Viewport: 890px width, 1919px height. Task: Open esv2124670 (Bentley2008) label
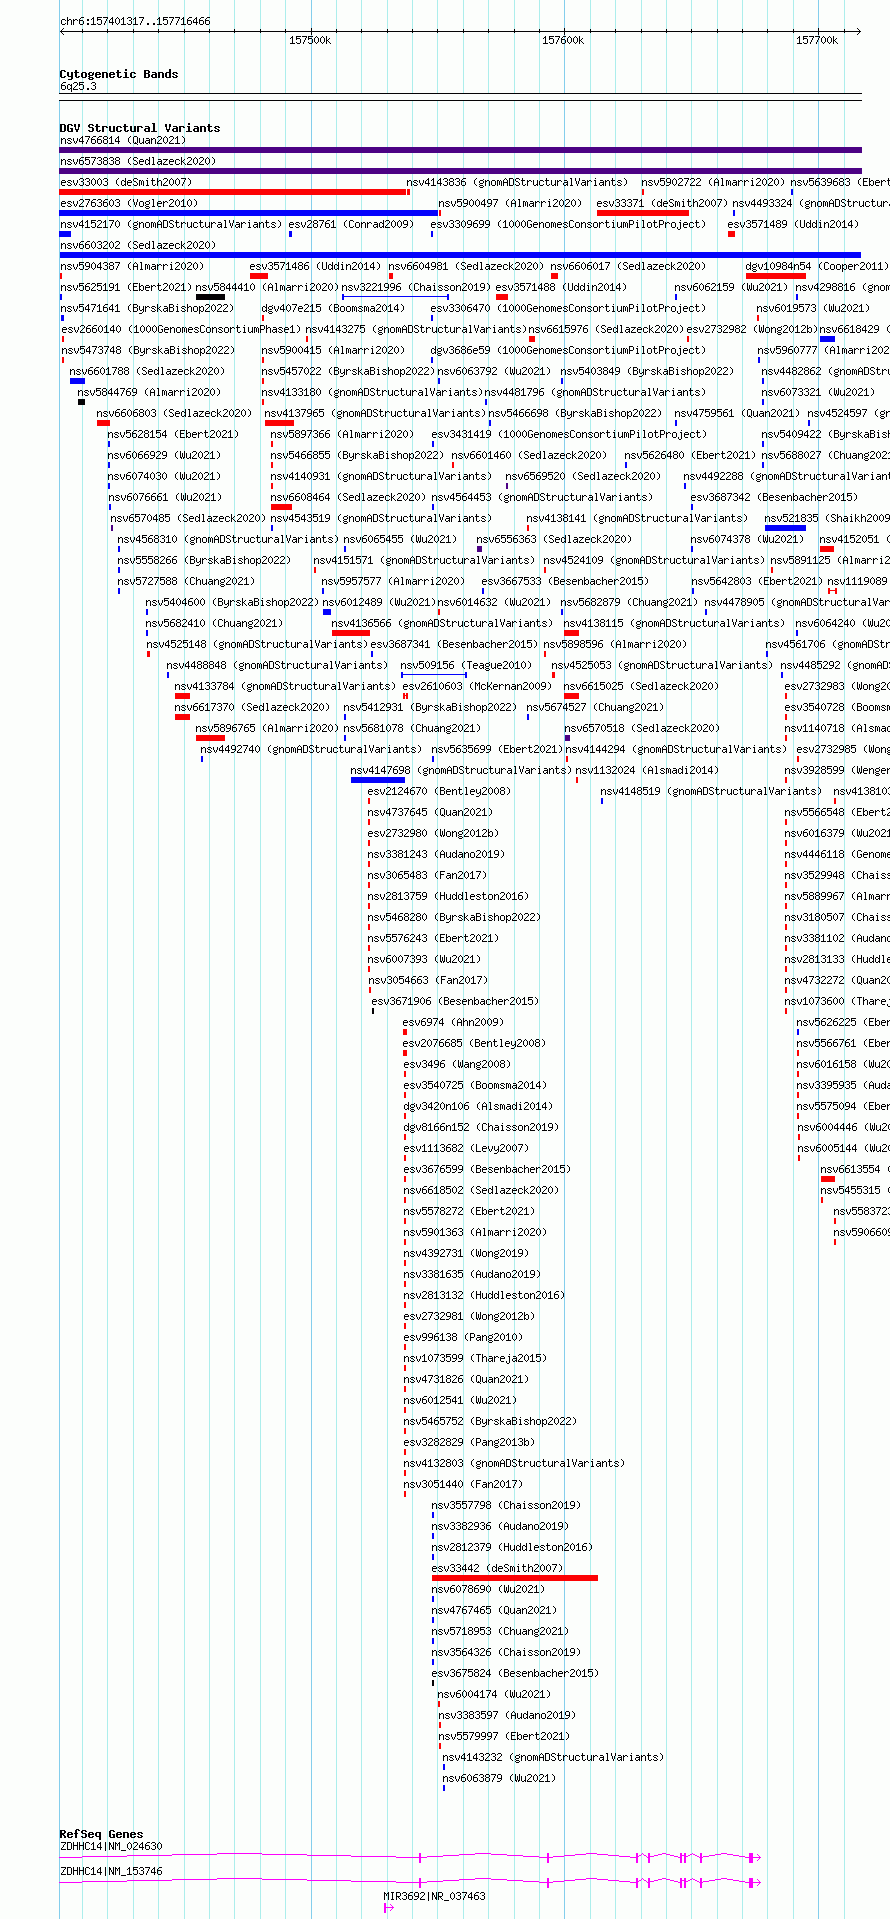click(x=439, y=791)
